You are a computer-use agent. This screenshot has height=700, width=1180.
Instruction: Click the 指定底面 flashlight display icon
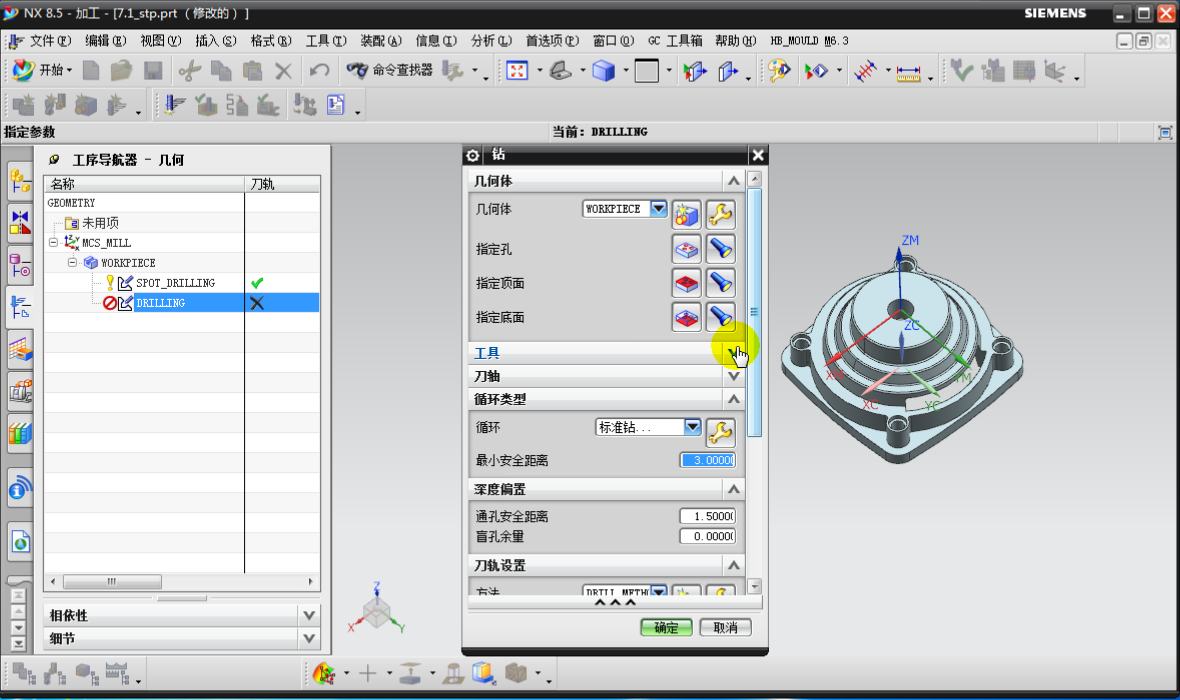(720, 317)
